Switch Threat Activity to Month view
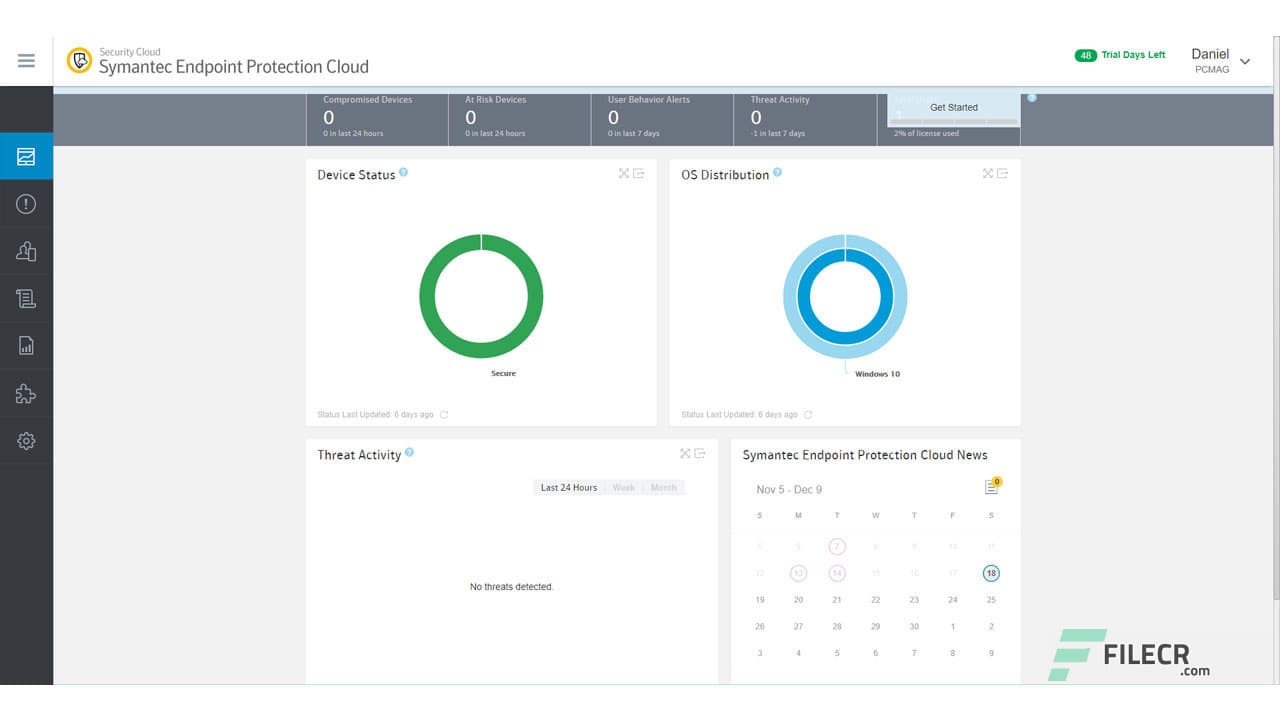 click(663, 487)
